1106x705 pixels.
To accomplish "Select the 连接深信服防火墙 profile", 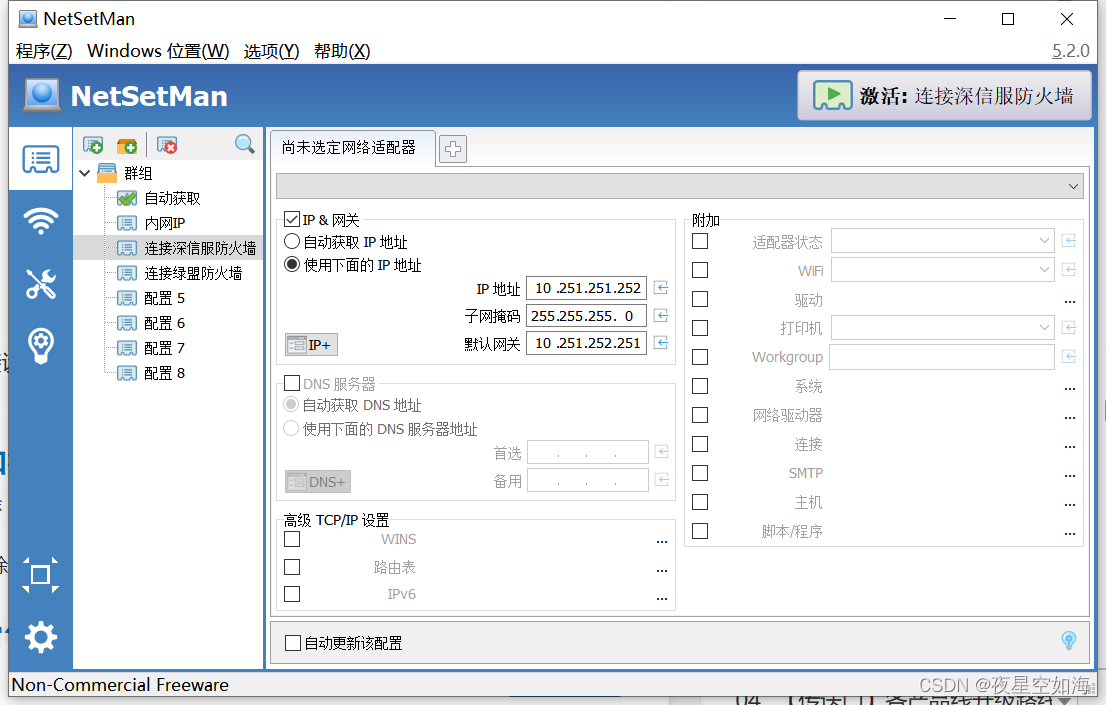I will pyautogui.click(x=200, y=248).
